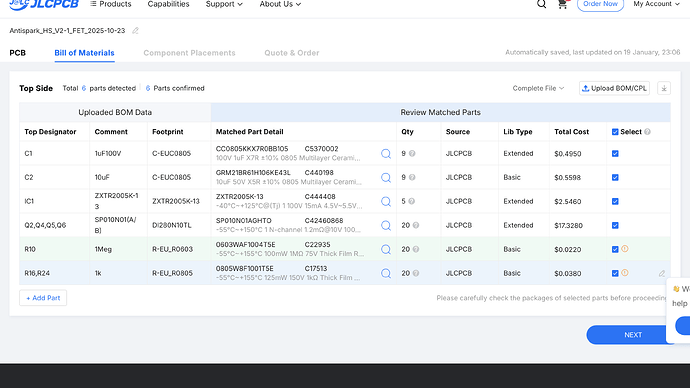The height and width of the screenshot is (388, 690).
Task: Click quantity help icon in C1 row
Action: tap(412, 154)
